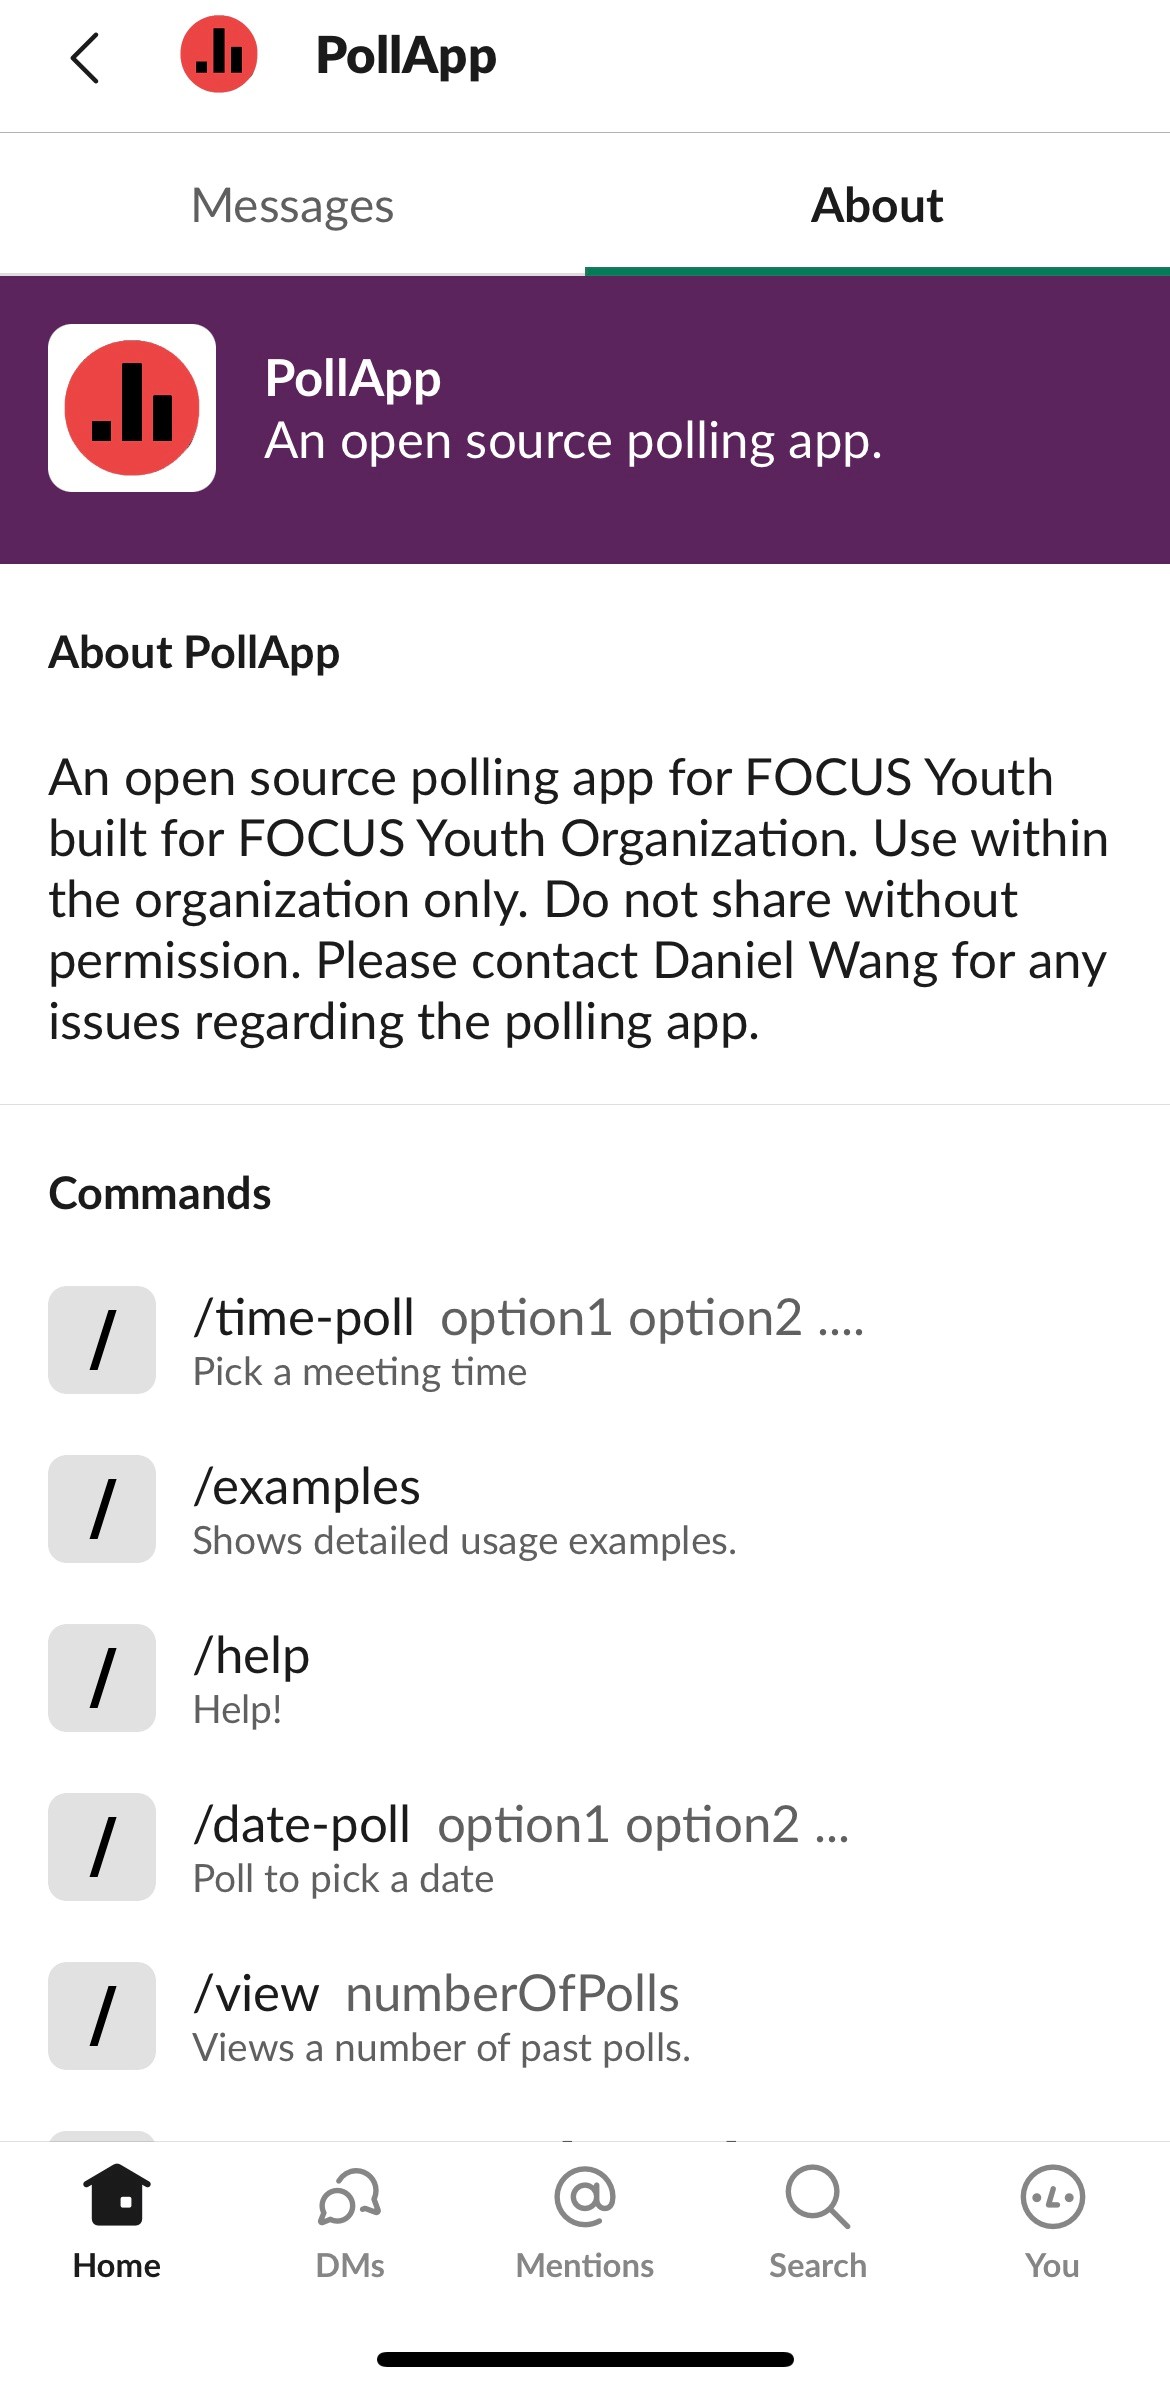Open the large PollApp icon thumbnail
The width and height of the screenshot is (1170, 2391).
coord(132,408)
